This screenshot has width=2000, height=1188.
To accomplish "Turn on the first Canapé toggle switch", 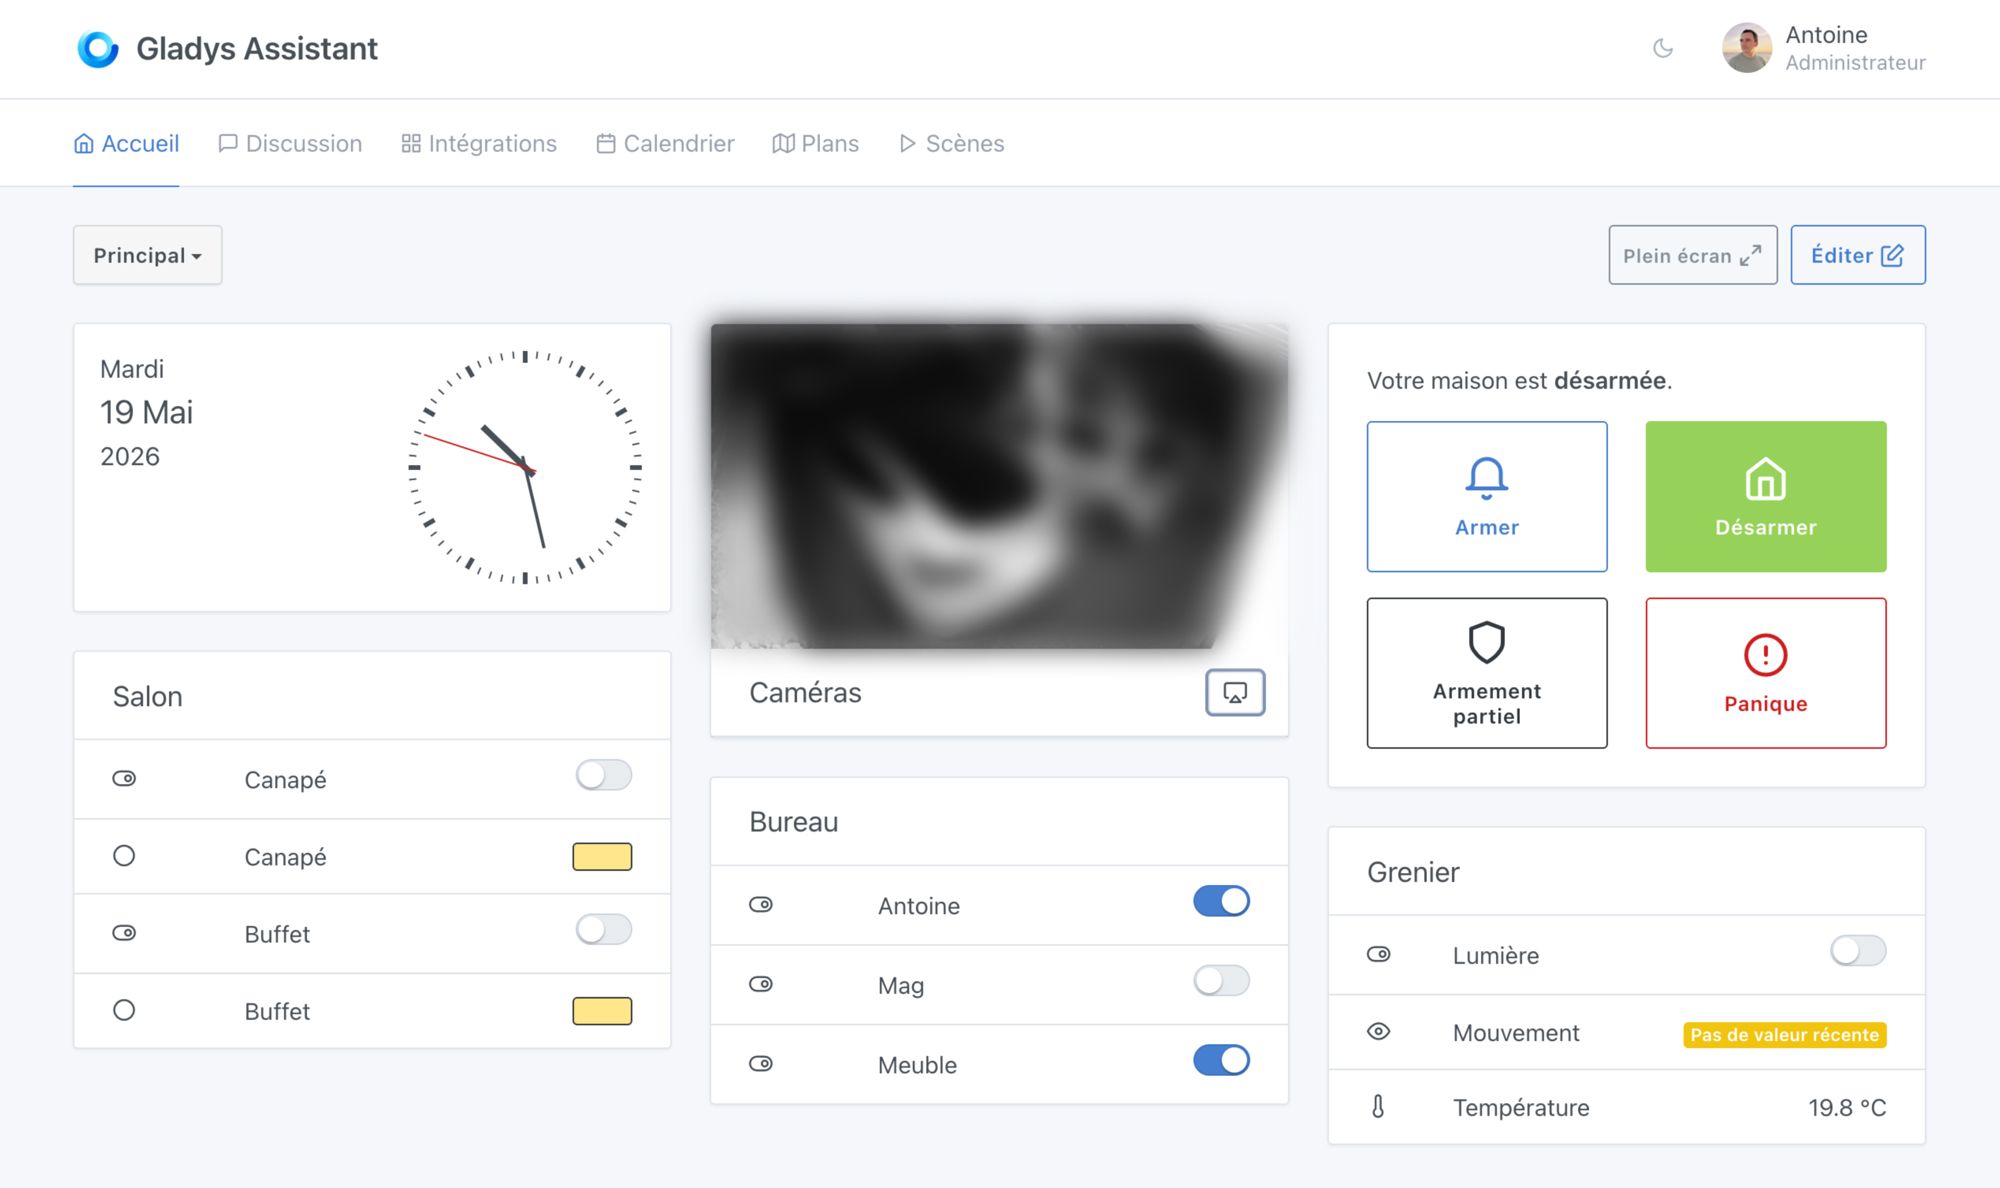I will pos(604,775).
